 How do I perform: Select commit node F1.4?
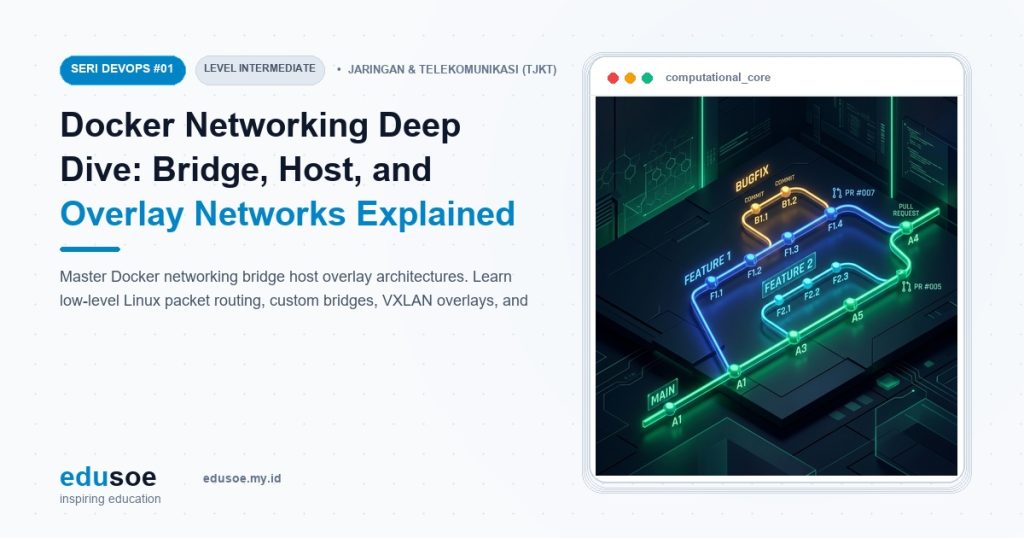point(831,212)
